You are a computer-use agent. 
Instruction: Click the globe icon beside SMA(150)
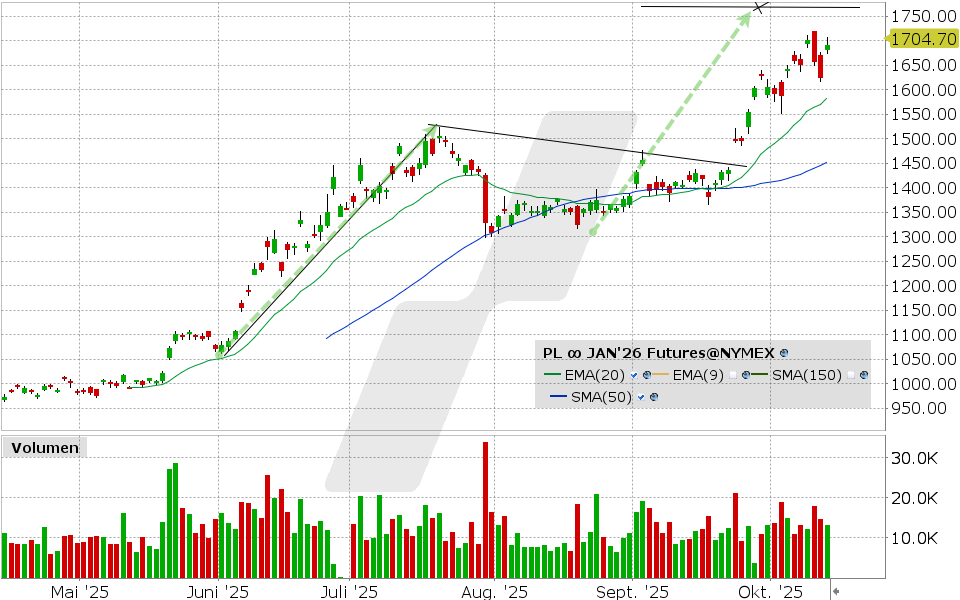[865, 375]
